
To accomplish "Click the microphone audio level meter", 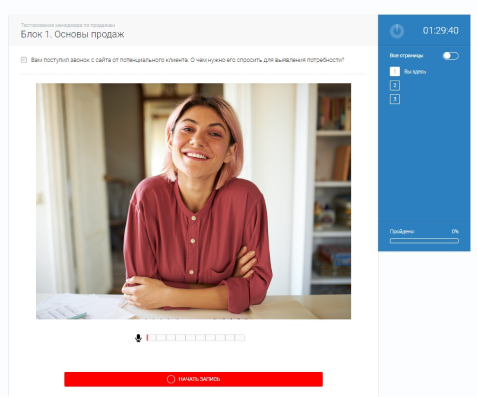I will tap(195, 338).
